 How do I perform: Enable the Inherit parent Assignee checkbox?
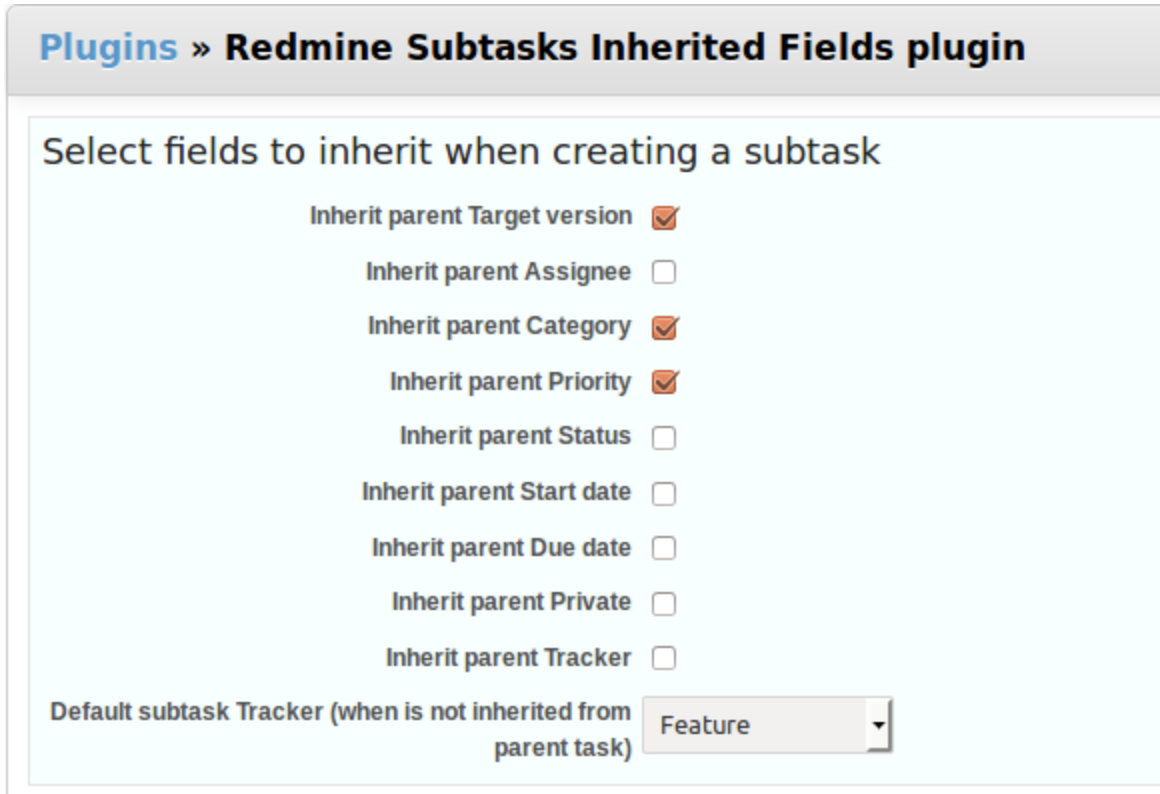pyautogui.click(x=664, y=272)
